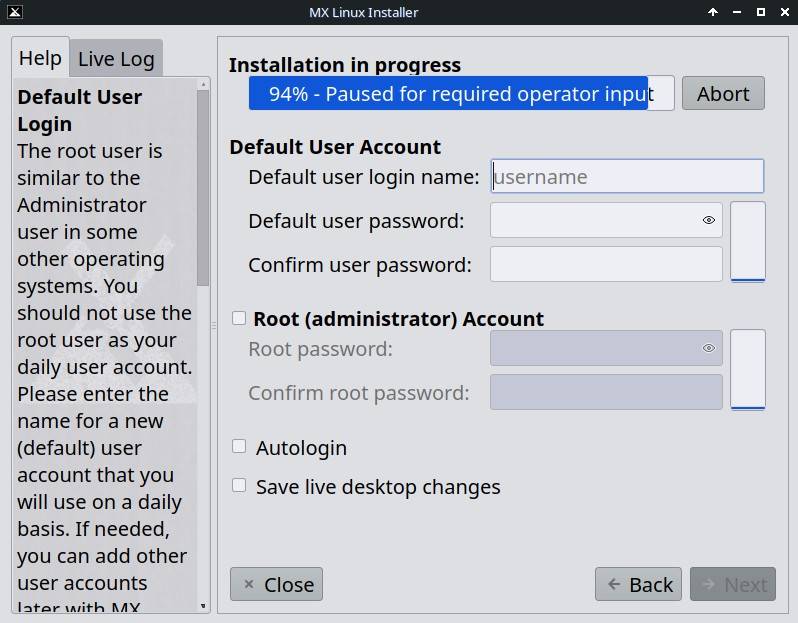Click the keep-above arrow icon in title bar
Image resolution: width=798 pixels, height=623 pixels.
[713, 12]
